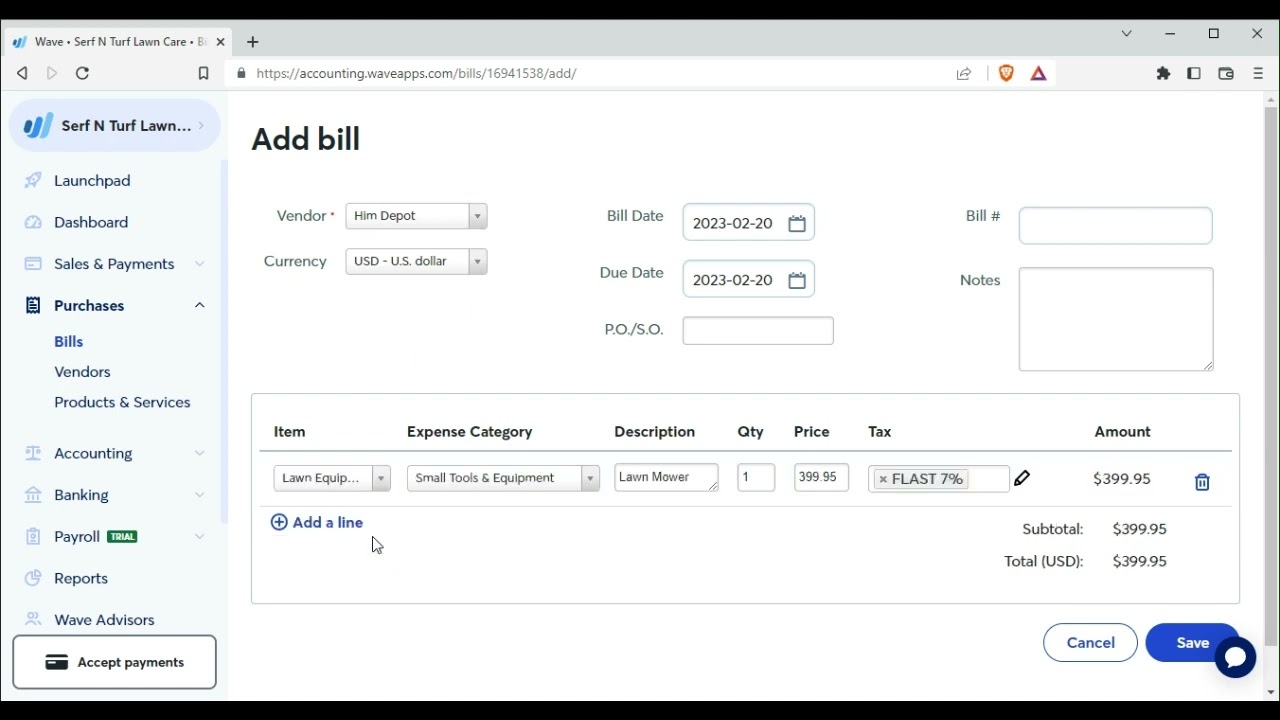This screenshot has height=720, width=1280.
Task: Close the Wave browser tab
Action: (220, 42)
